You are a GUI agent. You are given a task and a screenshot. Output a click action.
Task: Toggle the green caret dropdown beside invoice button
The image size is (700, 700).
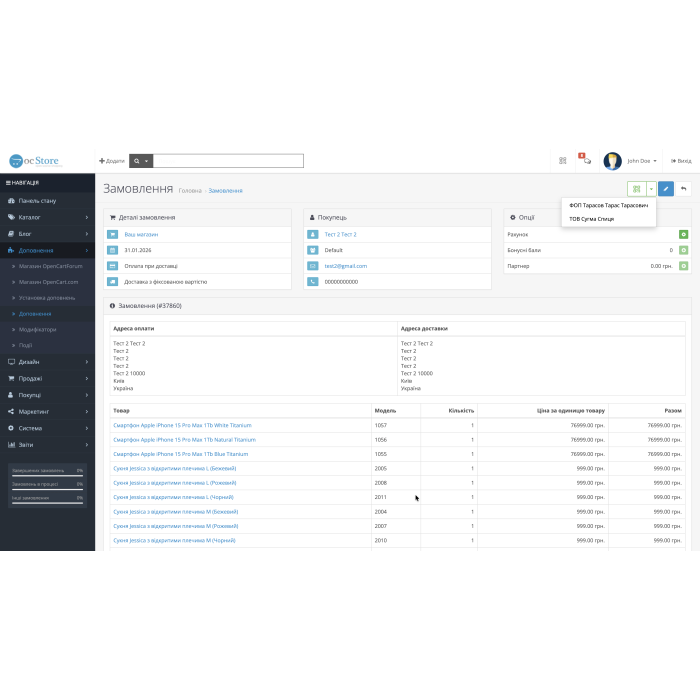[651, 189]
